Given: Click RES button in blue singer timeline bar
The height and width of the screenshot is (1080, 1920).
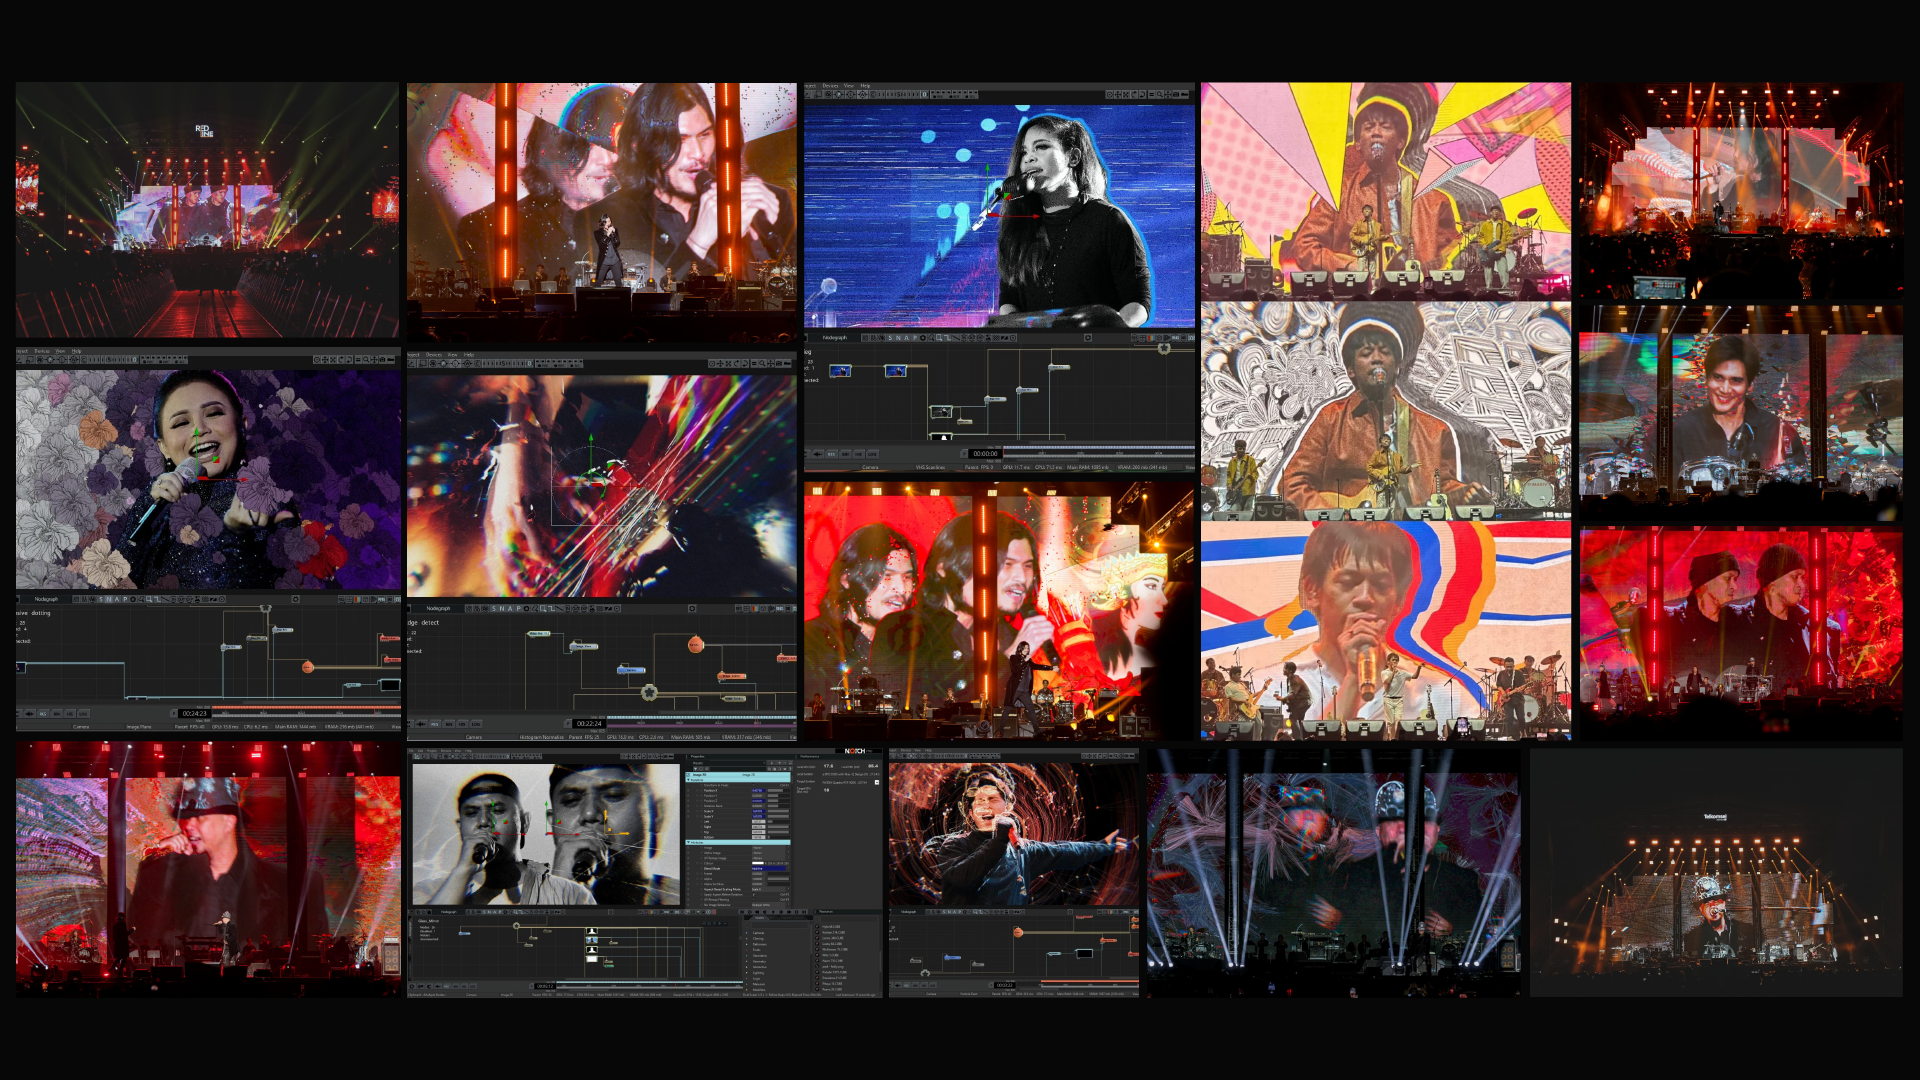Looking at the screenshot, I should tap(831, 454).
